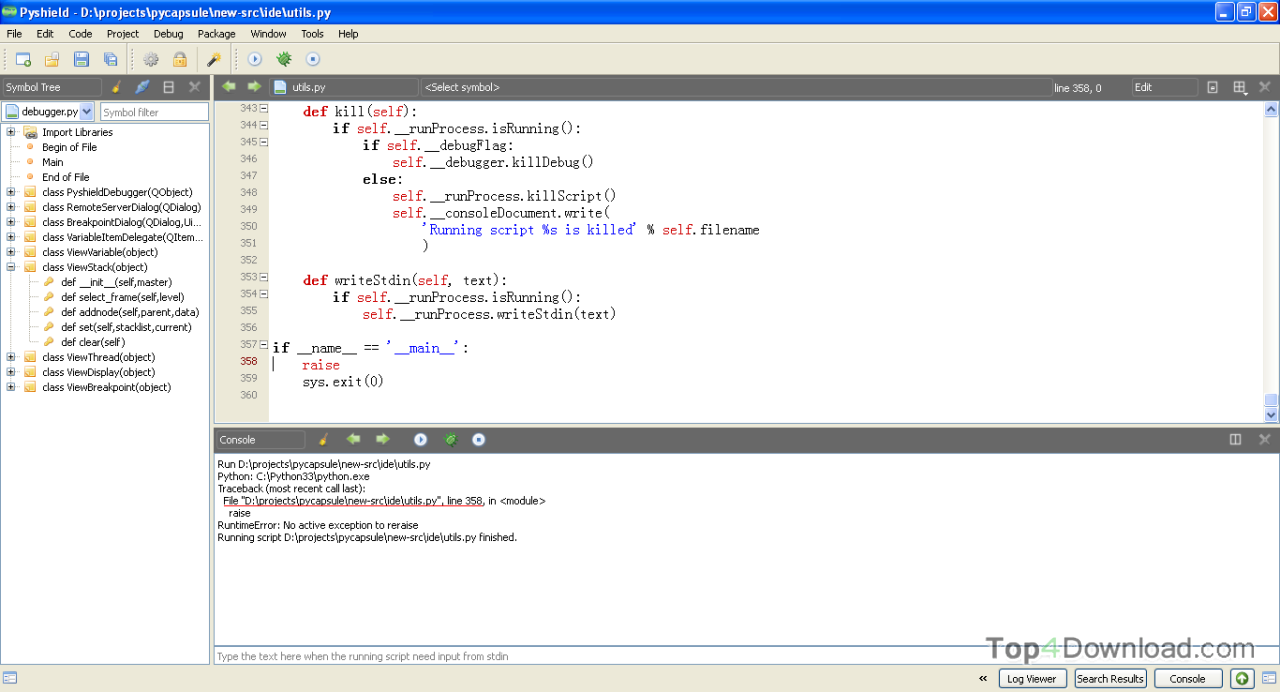Open the settings gear icon in the toolbar
Image resolution: width=1280 pixels, height=692 pixels.
(x=148, y=58)
